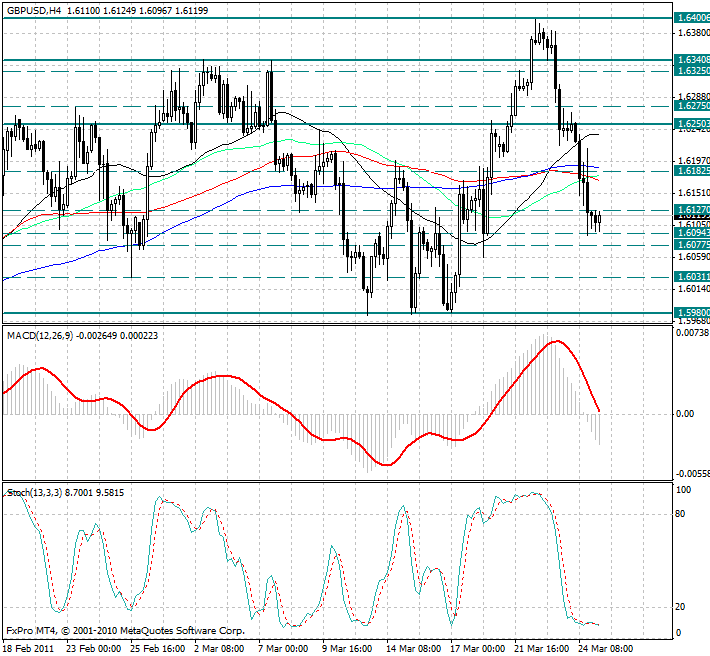Click the MACD '-0.00558' scale value
The width and height of the screenshot is (710, 656).
692,474
